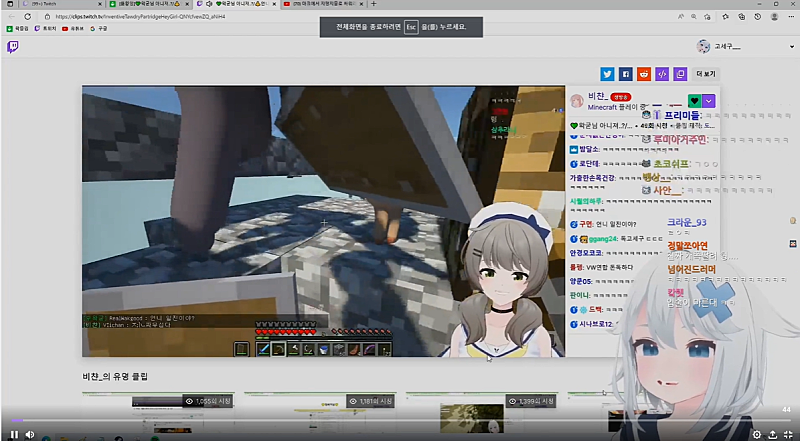This screenshot has width=800, height=441.
Task: Mute the video volume
Action: click(x=30, y=434)
